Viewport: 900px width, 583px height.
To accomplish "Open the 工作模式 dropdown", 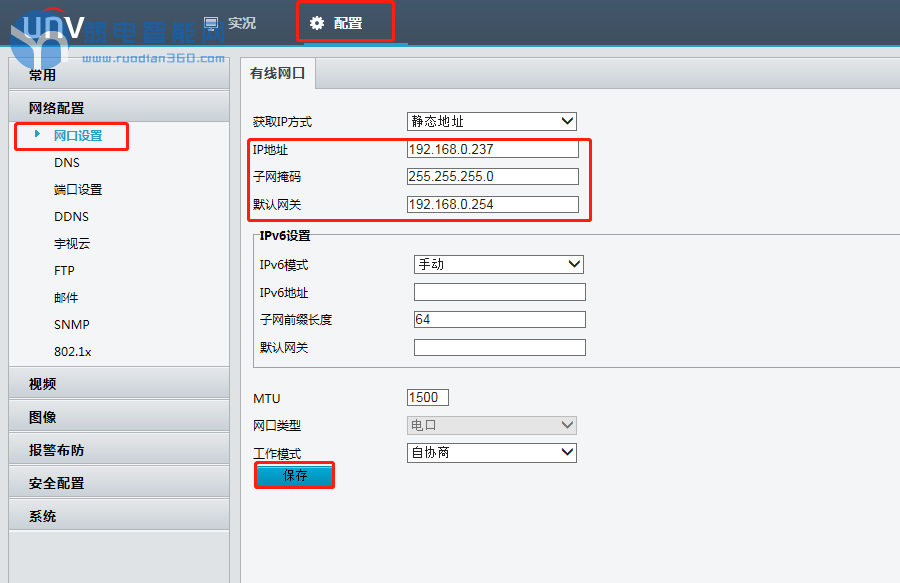I will point(492,452).
